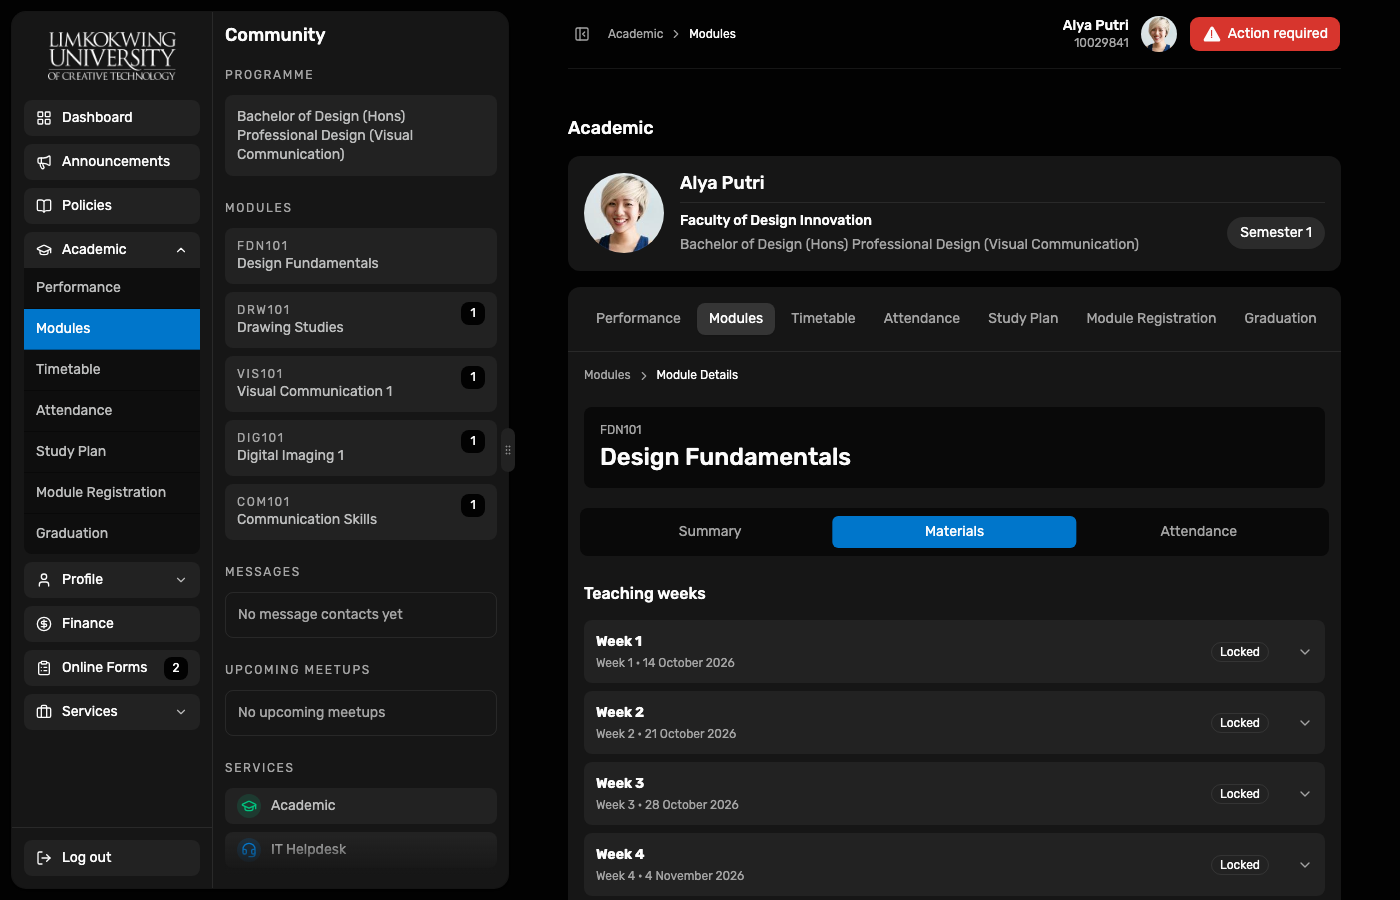Select the Materials module tab
The width and height of the screenshot is (1400, 900).
click(x=954, y=532)
